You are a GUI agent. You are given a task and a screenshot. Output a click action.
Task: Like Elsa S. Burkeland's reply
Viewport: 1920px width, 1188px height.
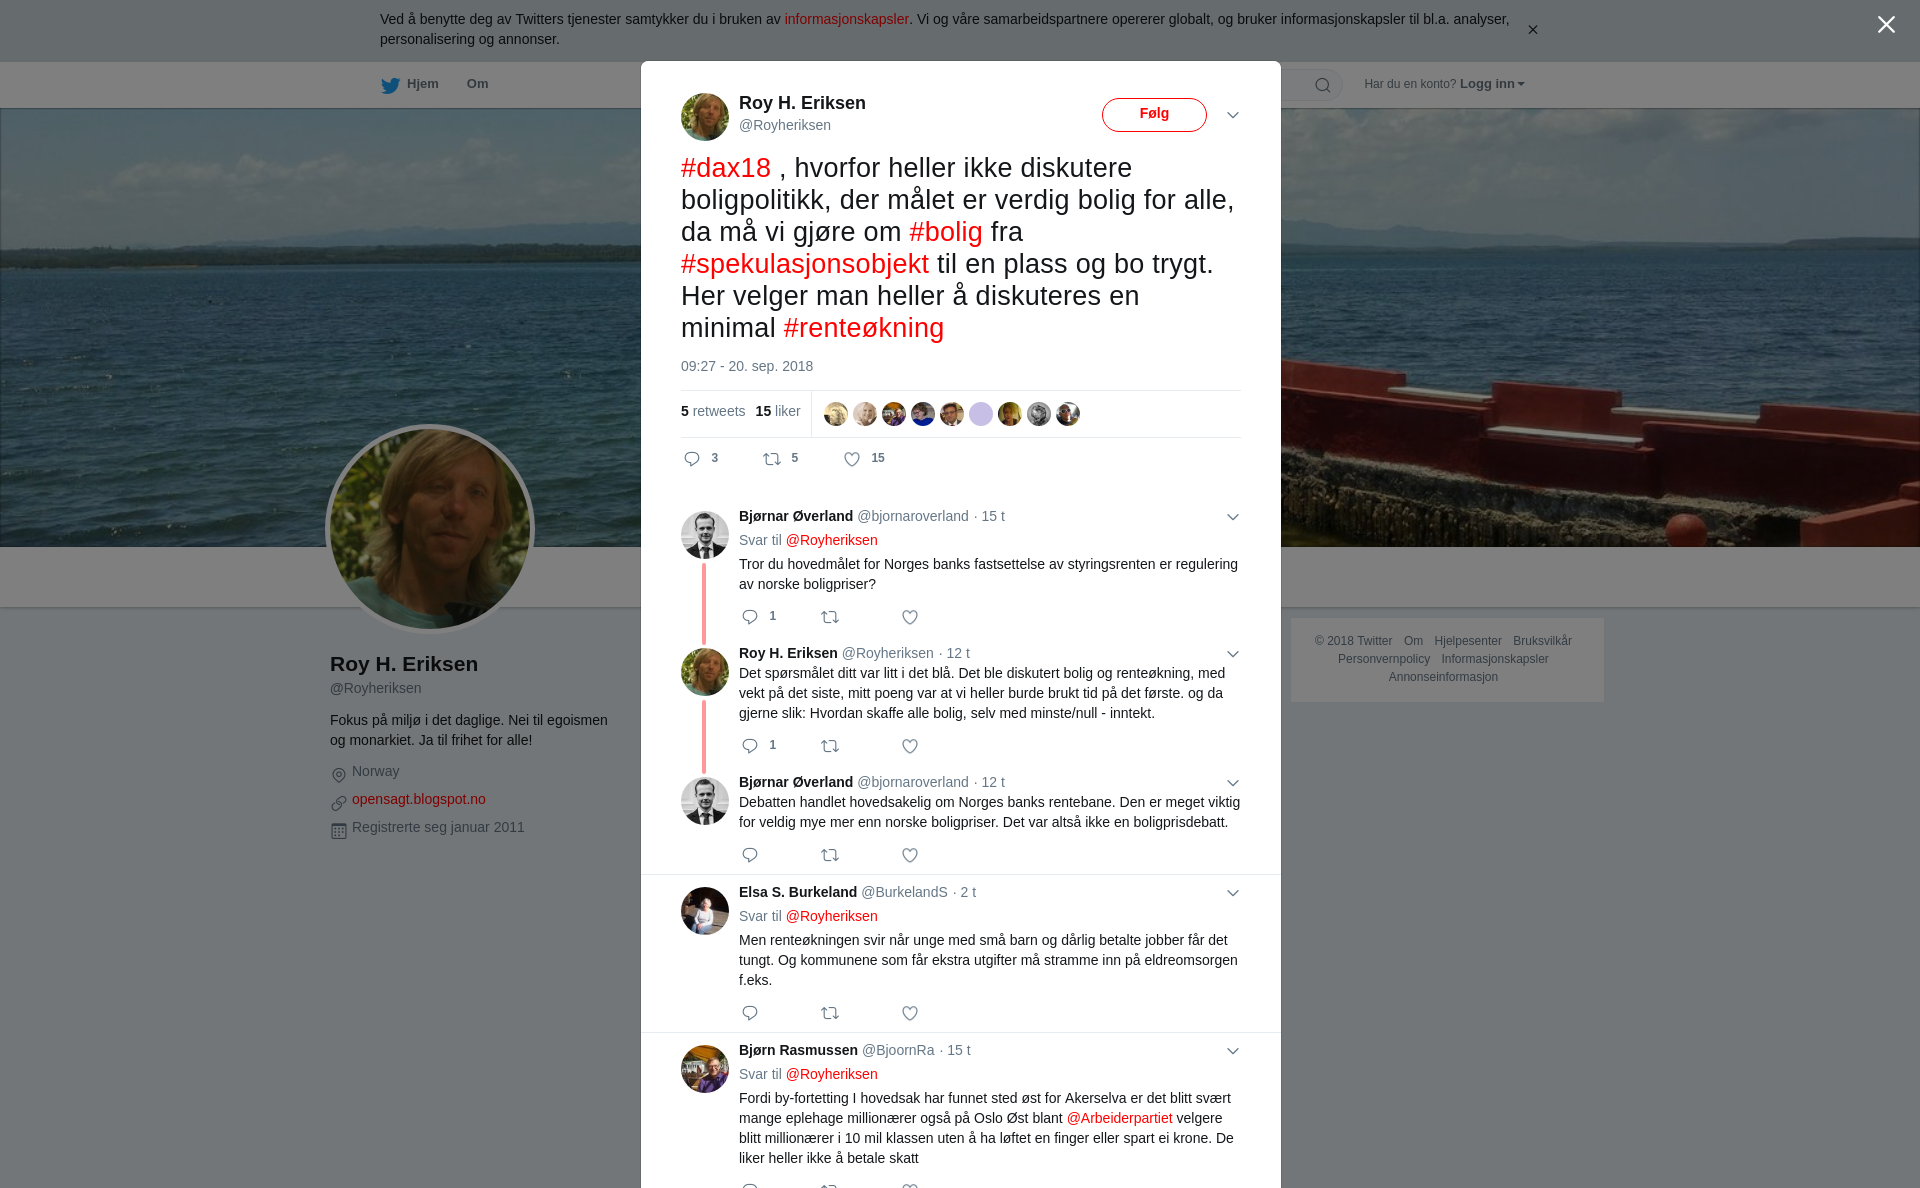[x=910, y=1013]
